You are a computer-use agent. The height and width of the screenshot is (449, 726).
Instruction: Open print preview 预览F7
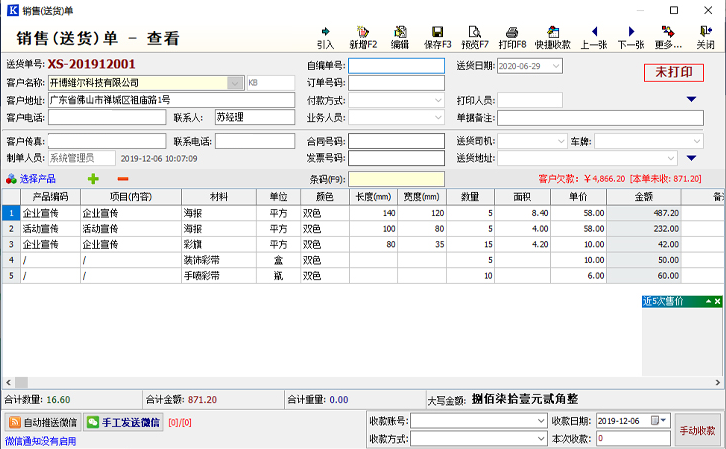click(x=475, y=38)
